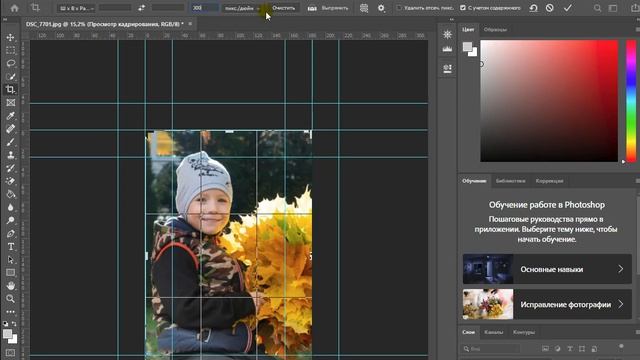Select the Eraser tool
Viewport: 640px width, 360px height.
click(11, 181)
